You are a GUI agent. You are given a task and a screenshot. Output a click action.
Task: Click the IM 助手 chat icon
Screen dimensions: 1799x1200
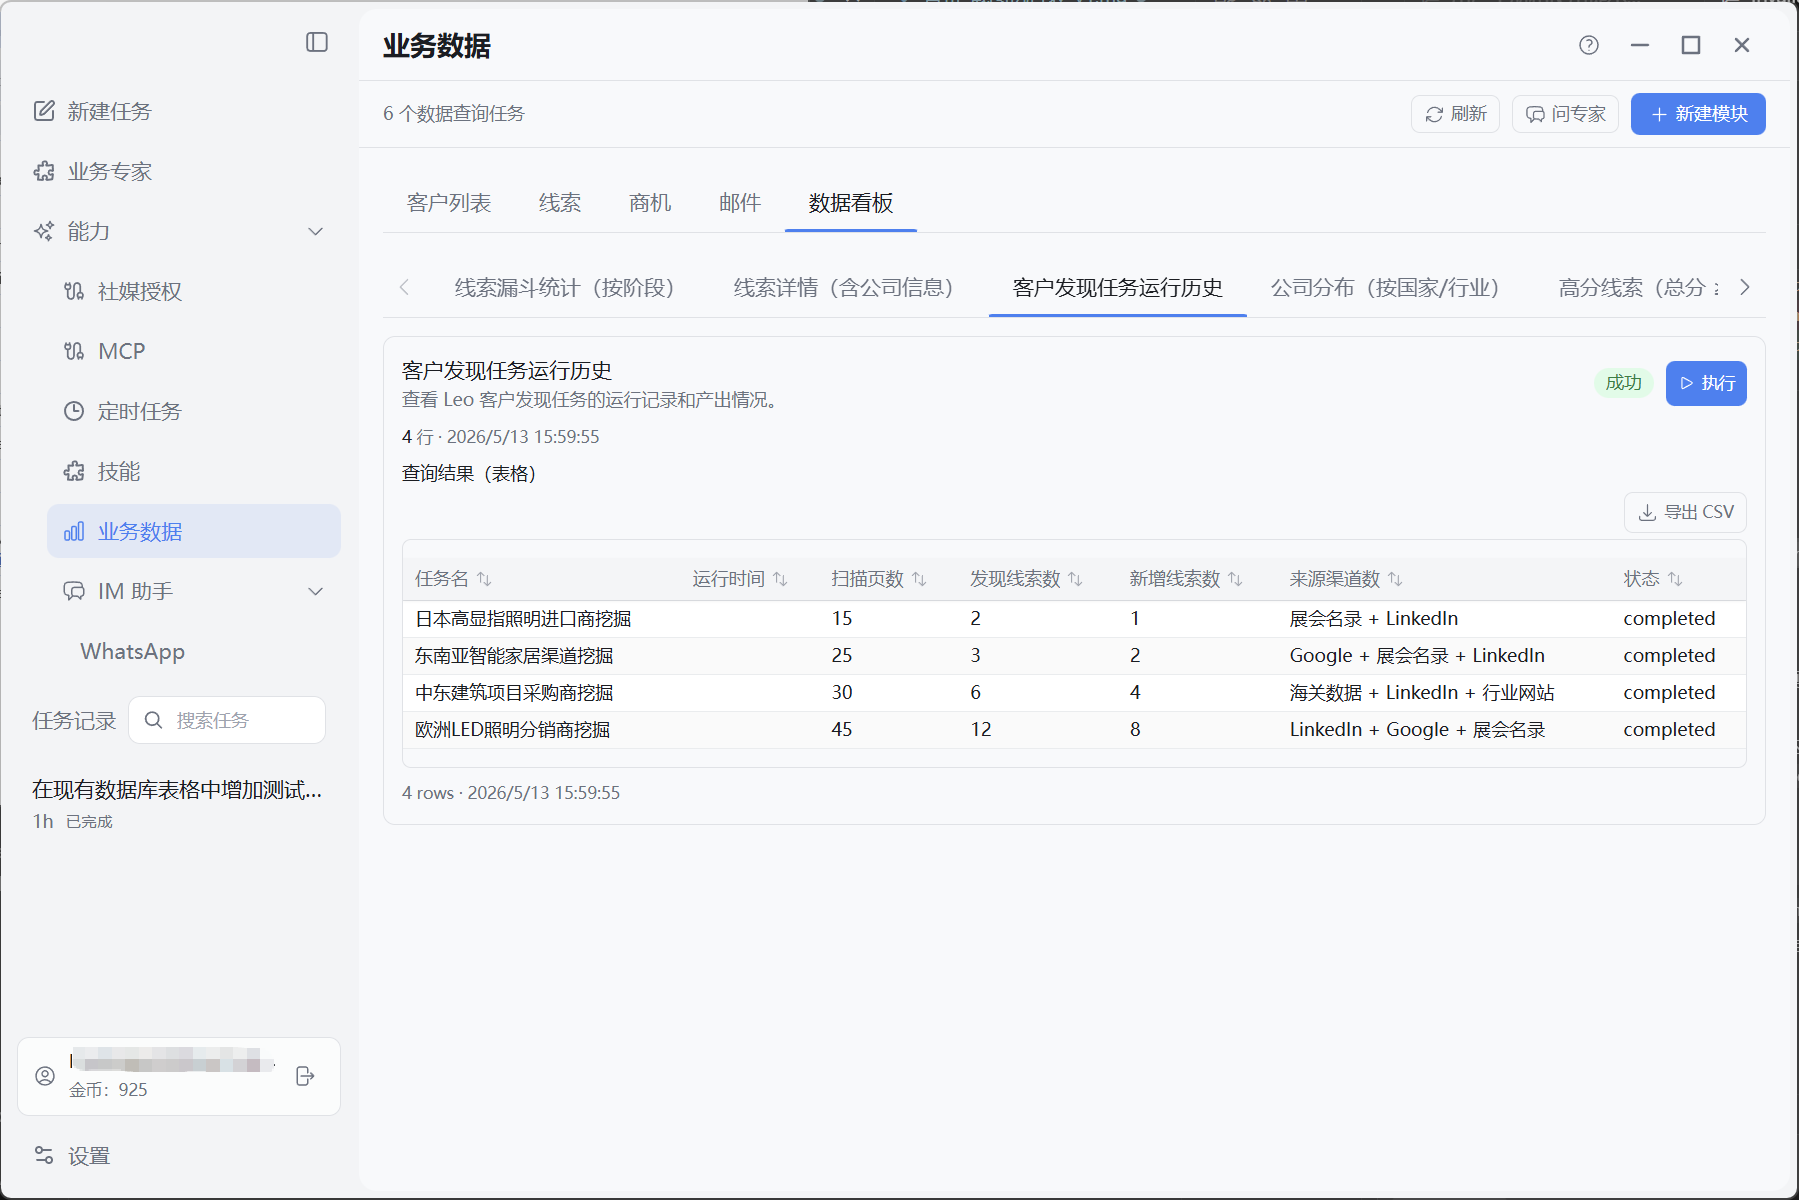74,591
